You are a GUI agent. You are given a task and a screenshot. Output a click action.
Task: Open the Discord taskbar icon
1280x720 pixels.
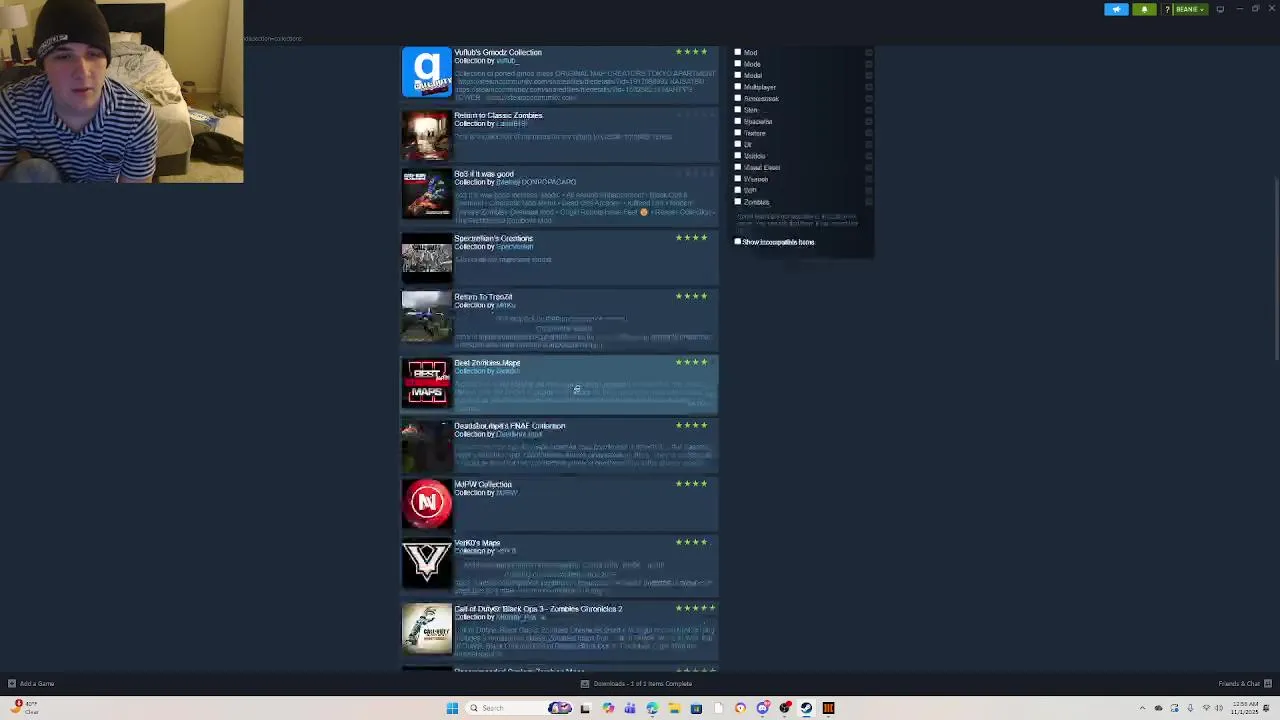[x=763, y=708]
